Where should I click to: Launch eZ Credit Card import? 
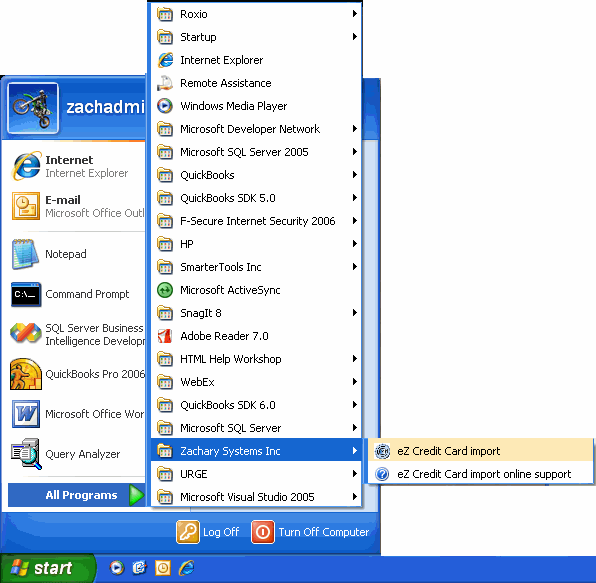480,451
